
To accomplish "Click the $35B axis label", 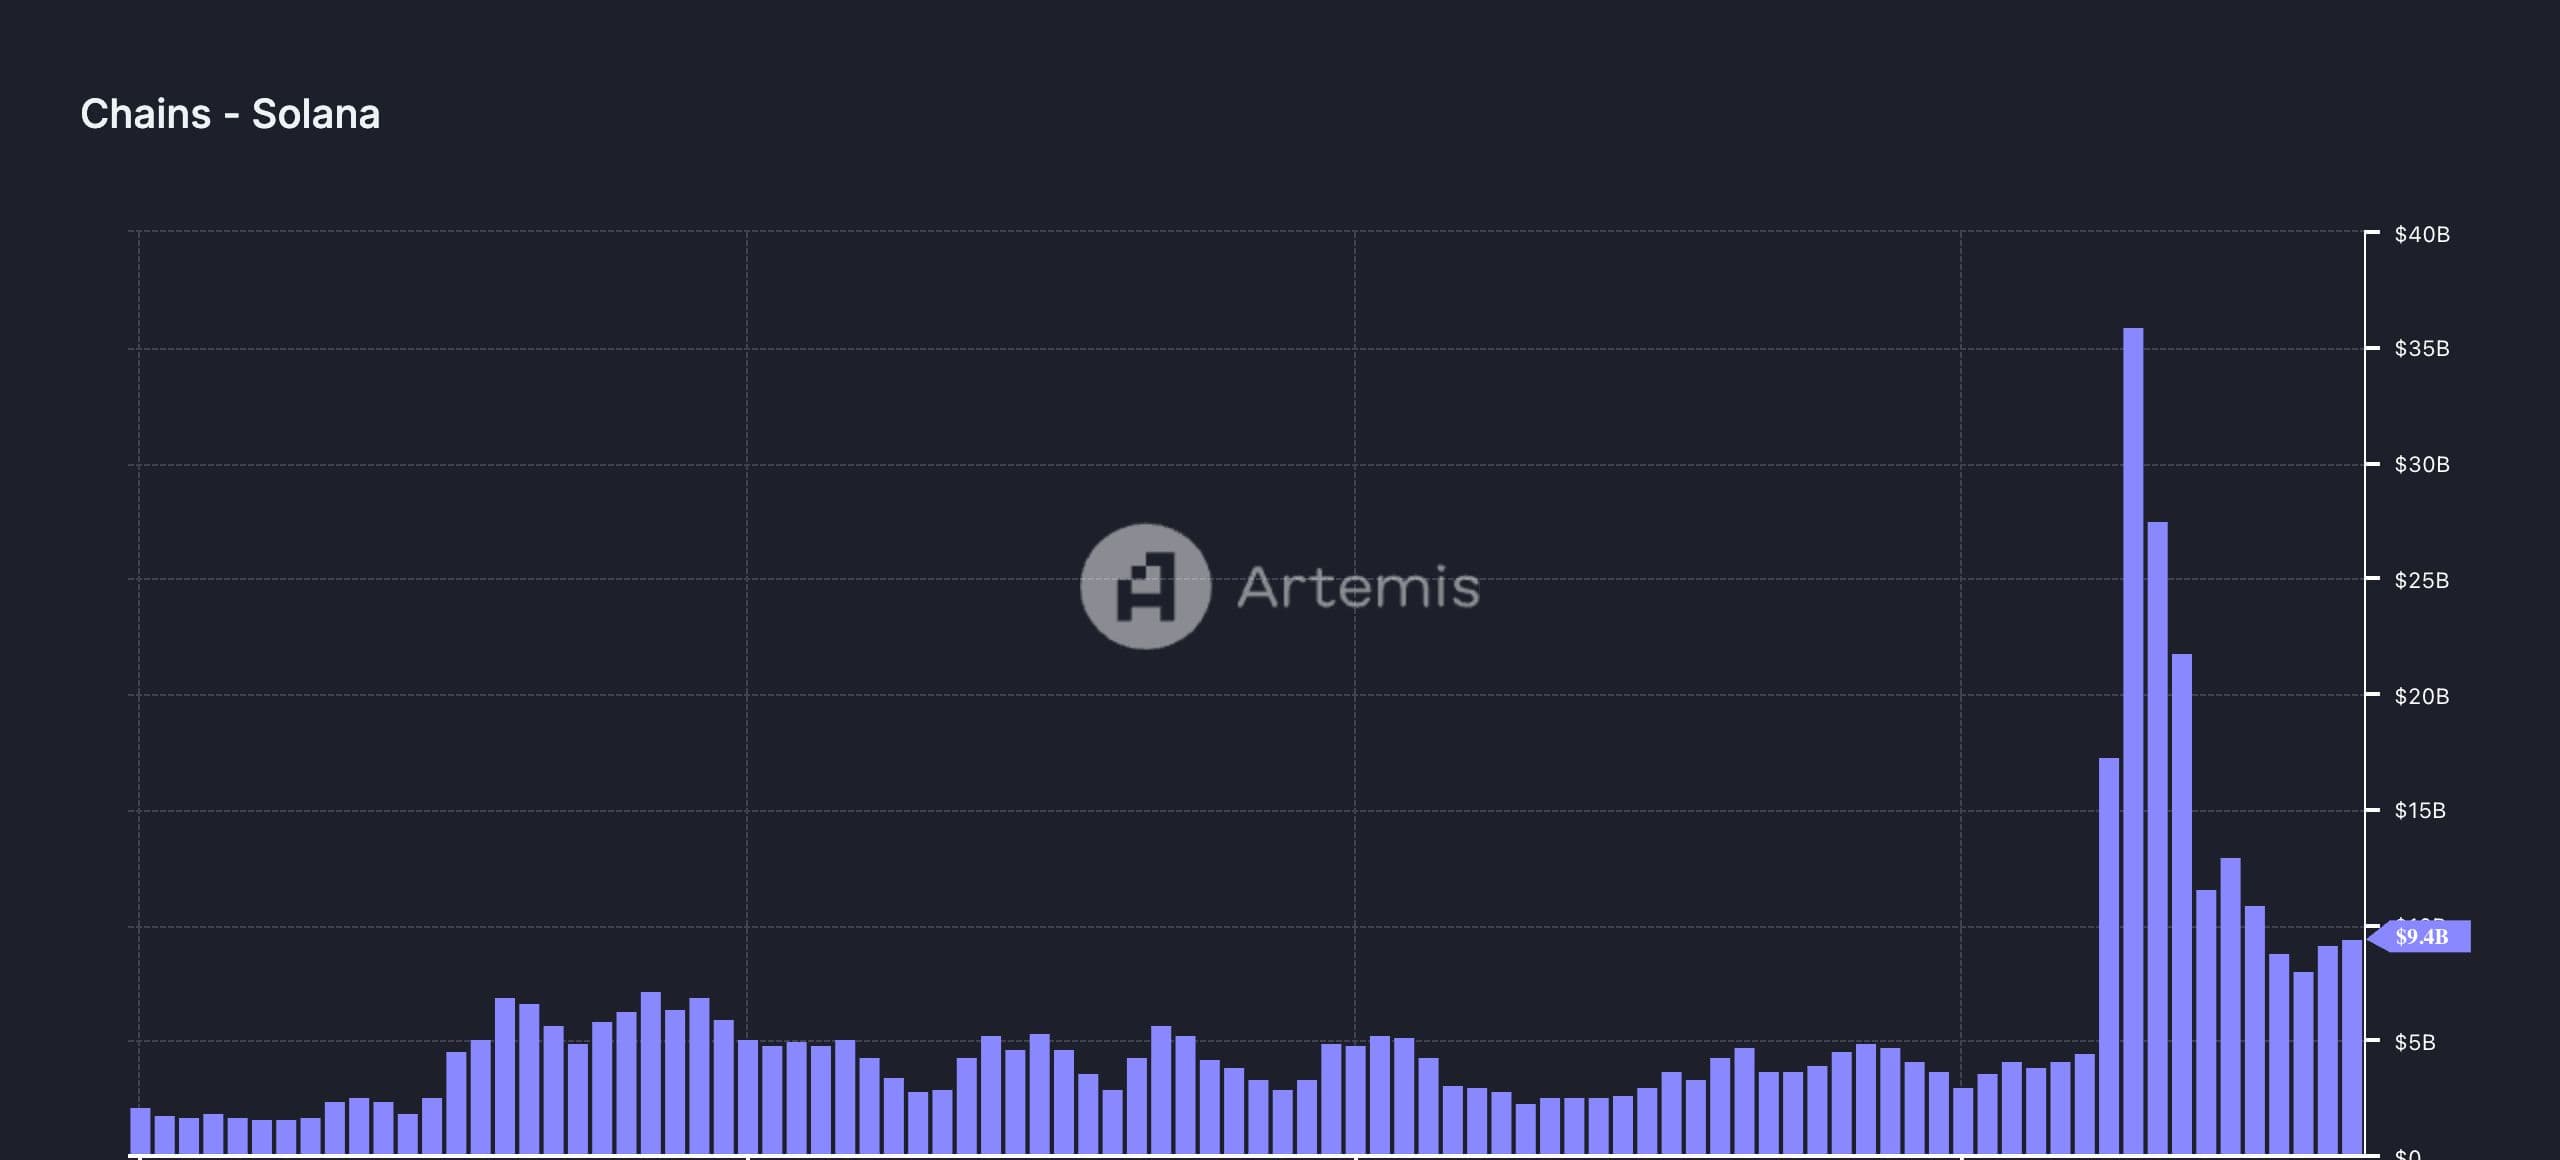I will [2421, 348].
